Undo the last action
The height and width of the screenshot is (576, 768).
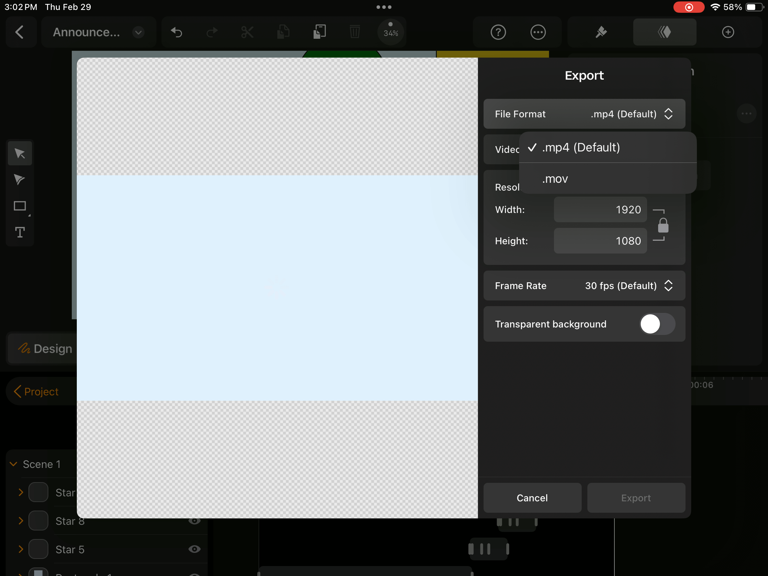(176, 32)
